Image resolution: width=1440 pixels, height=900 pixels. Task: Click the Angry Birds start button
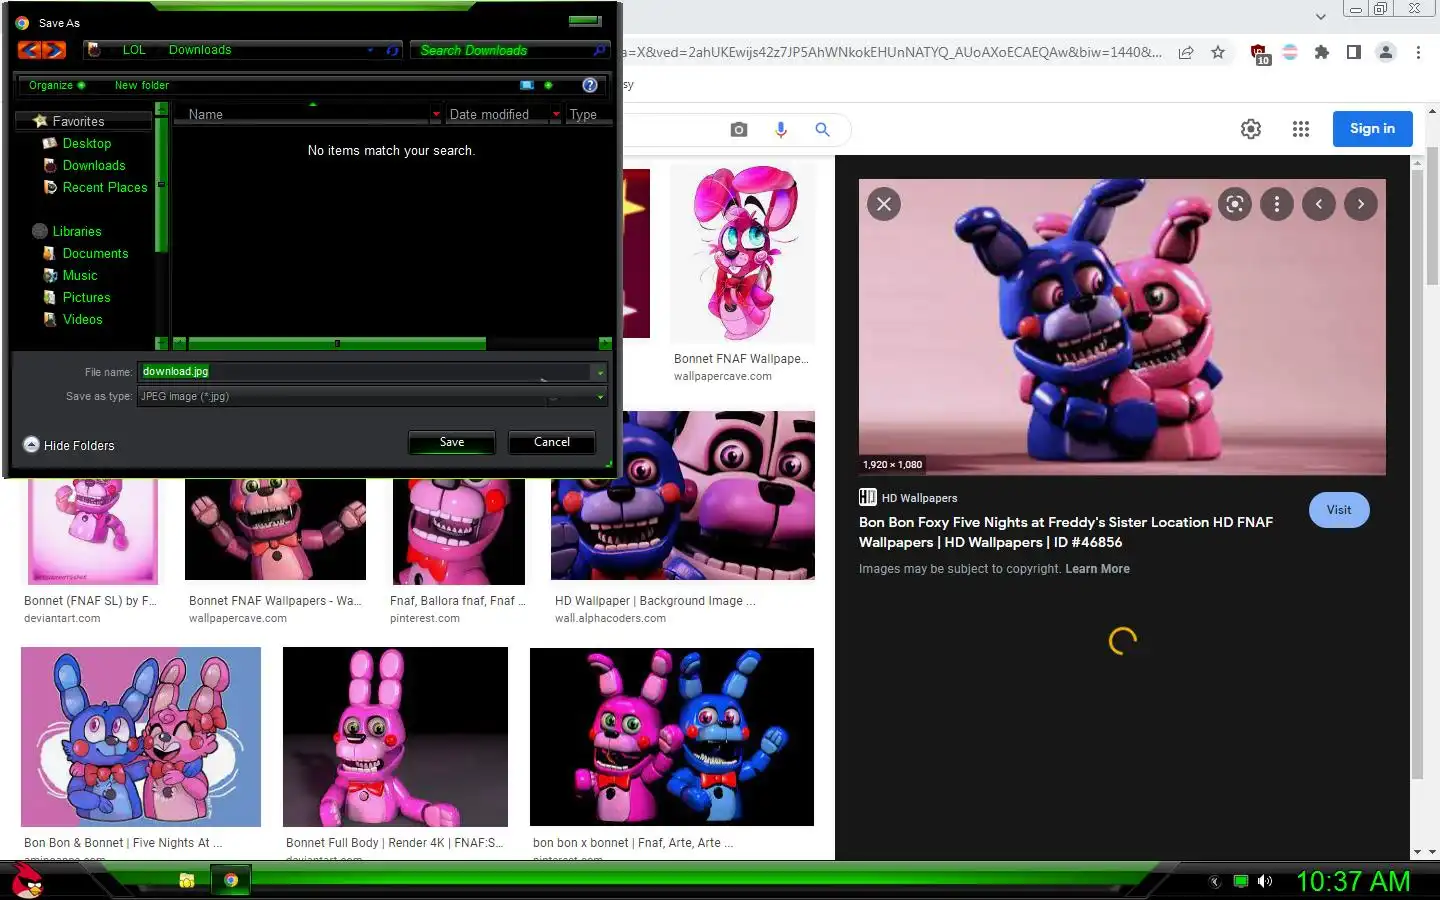tap(28, 880)
